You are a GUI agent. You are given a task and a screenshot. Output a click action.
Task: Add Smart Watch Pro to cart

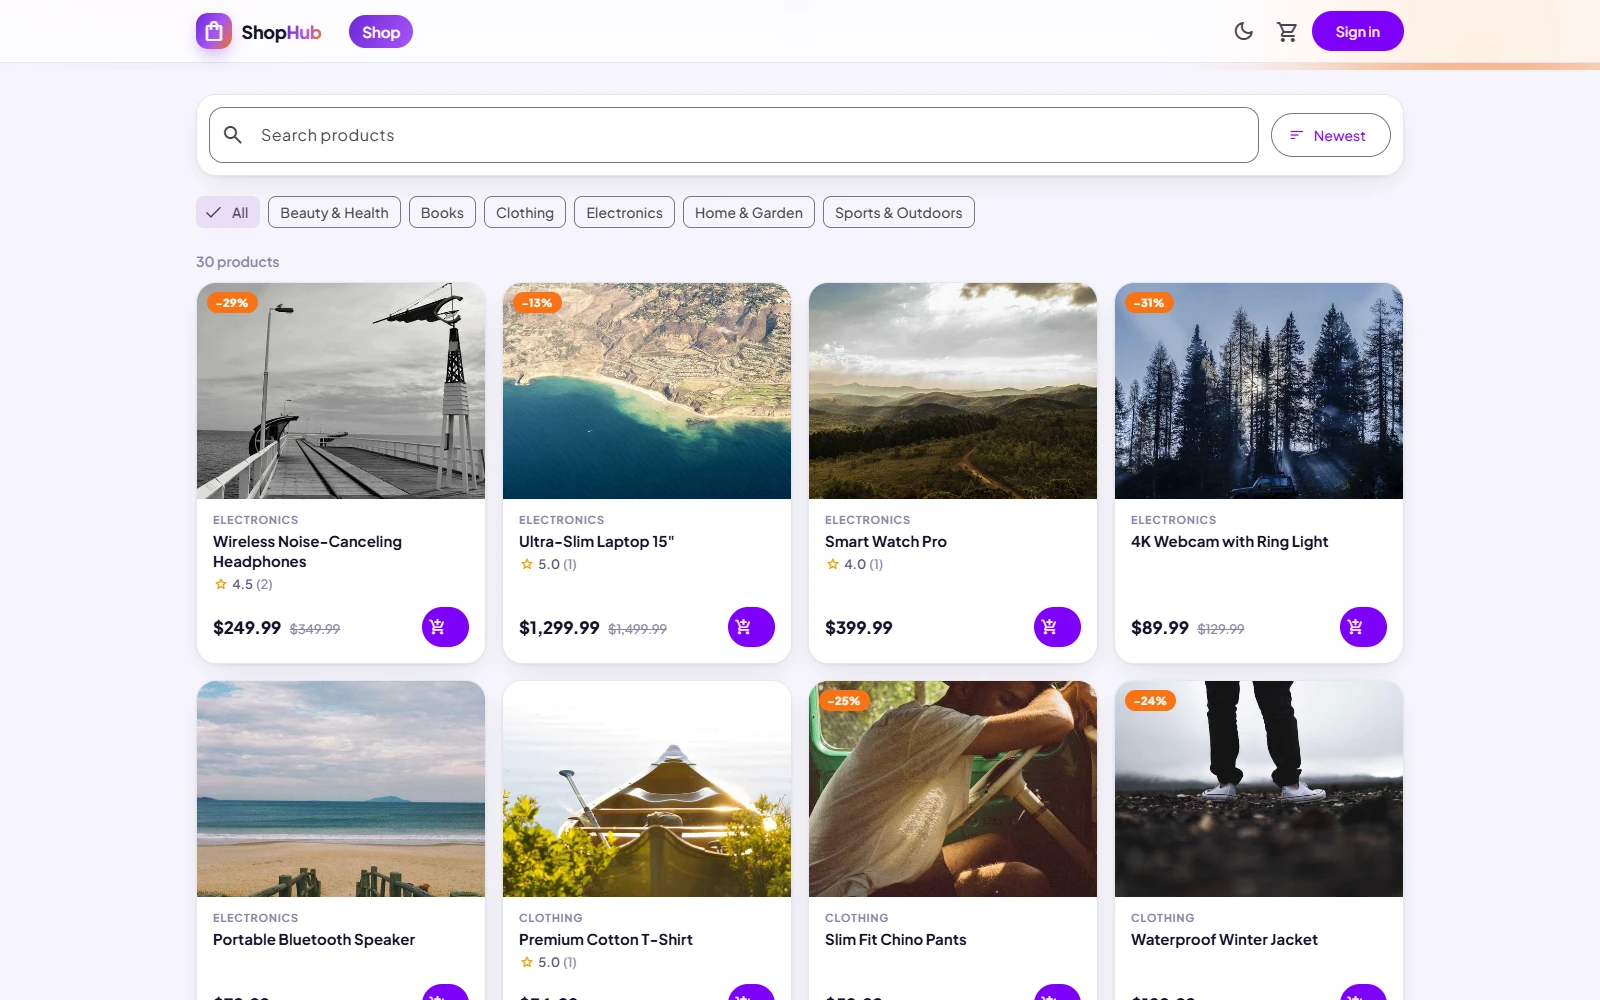(1057, 627)
